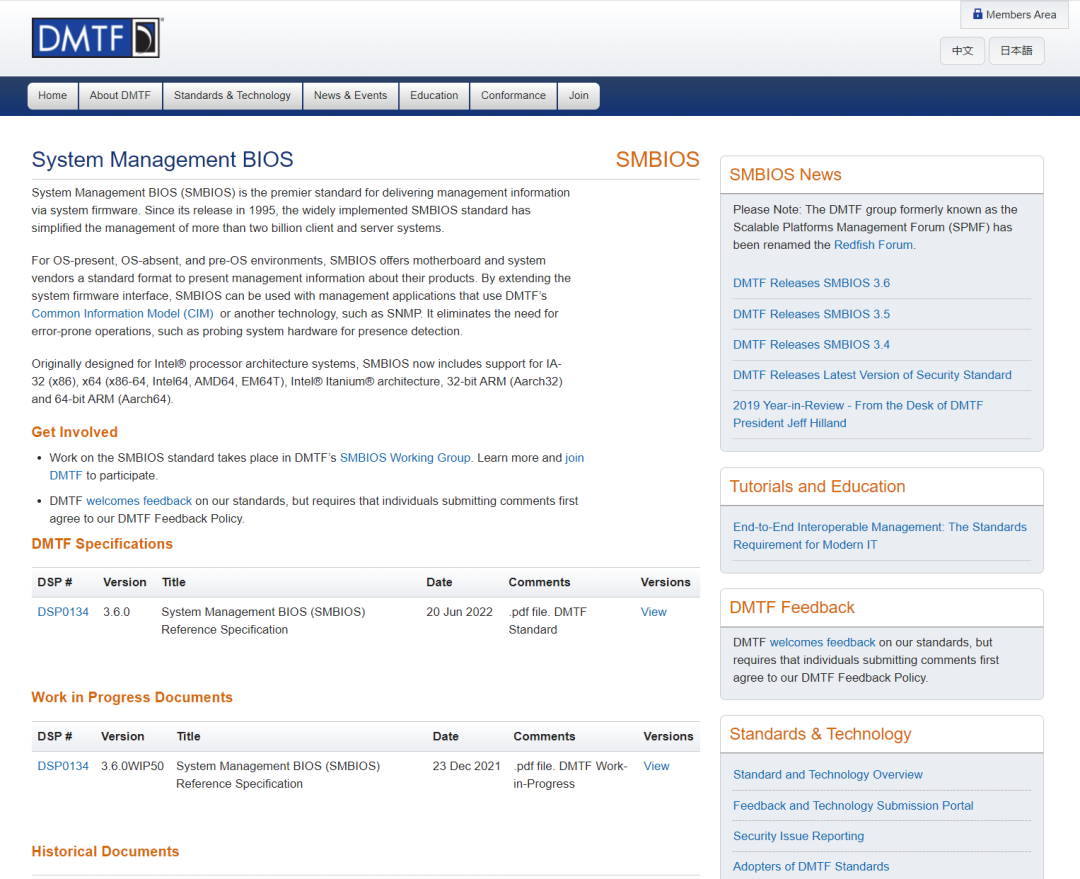Expand the News & Events menu
Image resolution: width=1080 pixels, height=879 pixels.
350,96
